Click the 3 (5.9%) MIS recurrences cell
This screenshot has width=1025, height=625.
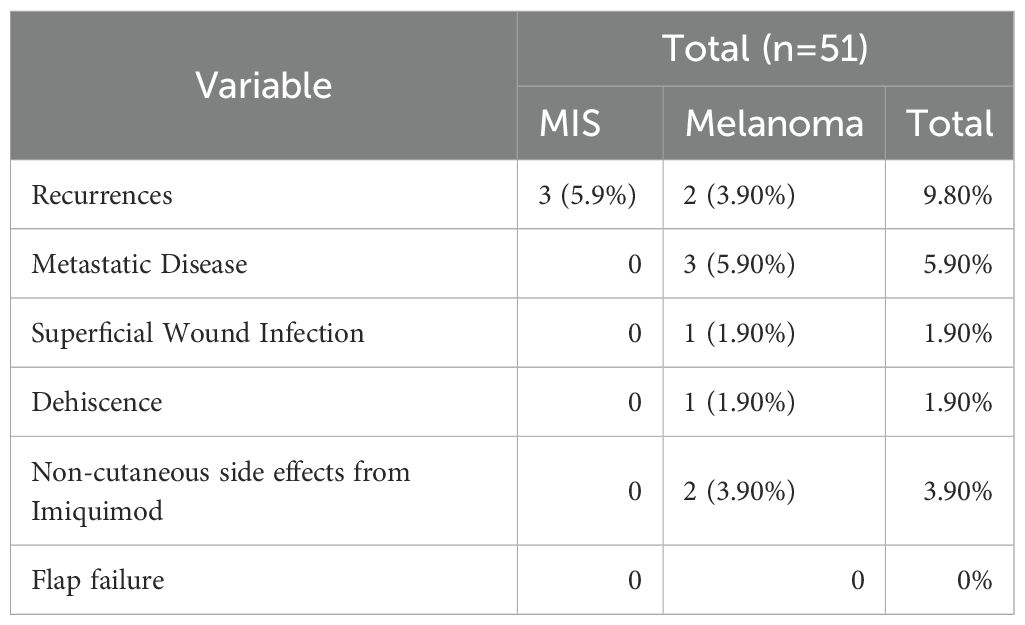coord(589,195)
